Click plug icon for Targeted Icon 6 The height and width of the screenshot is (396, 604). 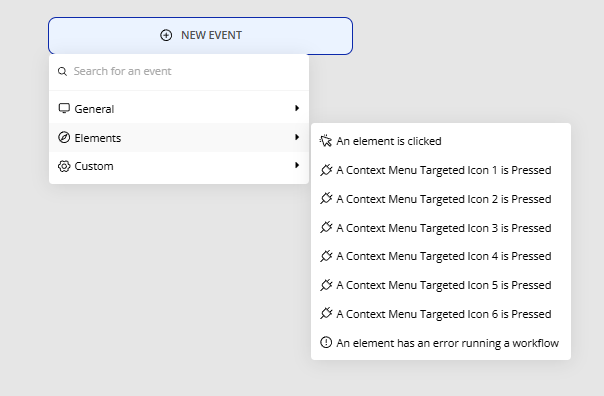pyautogui.click(x=326, y=314)
